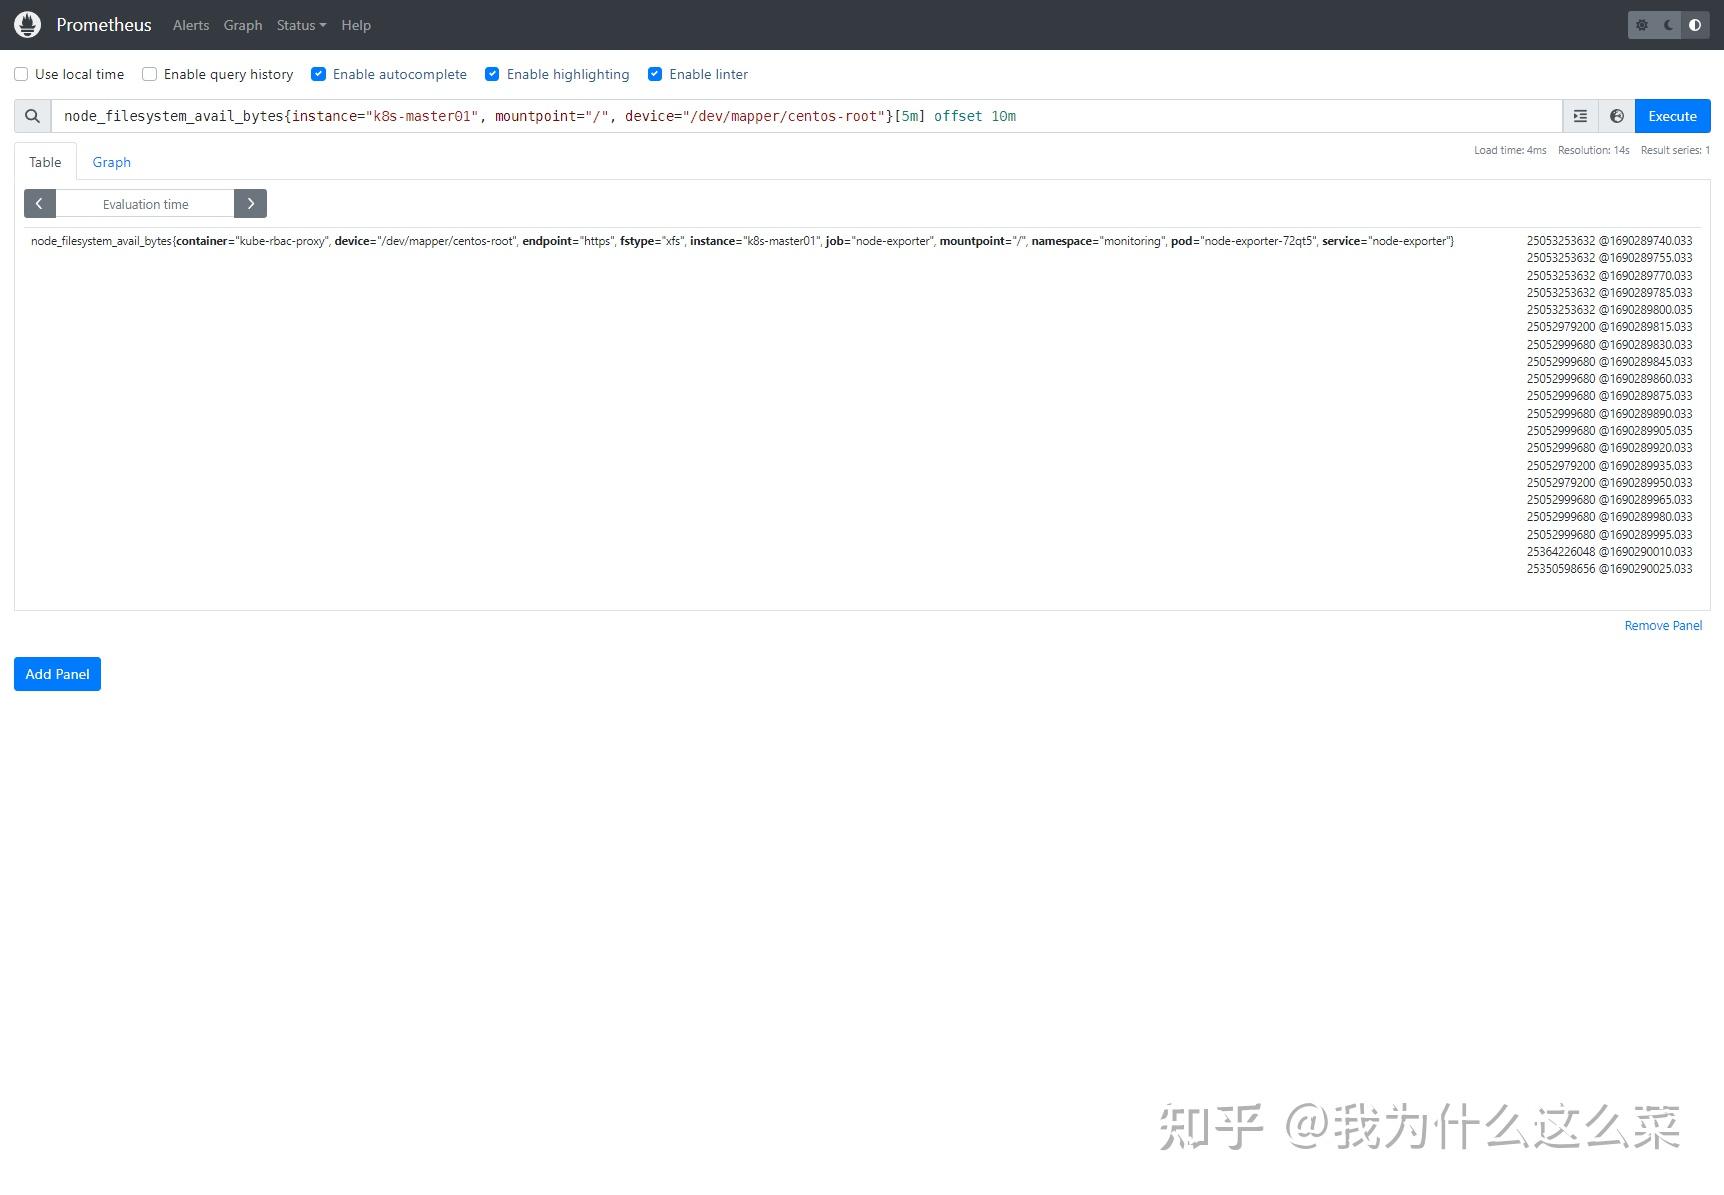1724x1195 pixels.
Task: Click the 'Result series: 1' stat
Action: click(x=1675, y=150)
